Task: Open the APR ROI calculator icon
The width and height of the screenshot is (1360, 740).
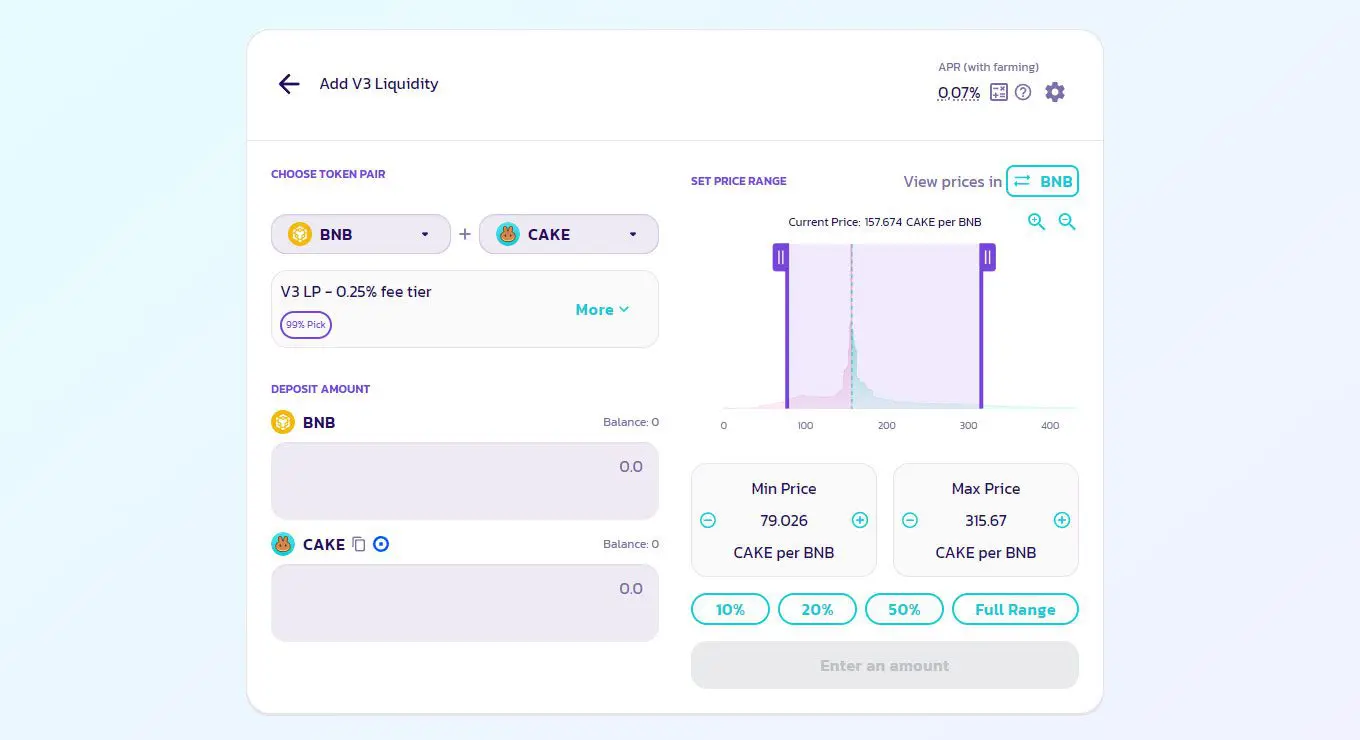Action: 998,92
